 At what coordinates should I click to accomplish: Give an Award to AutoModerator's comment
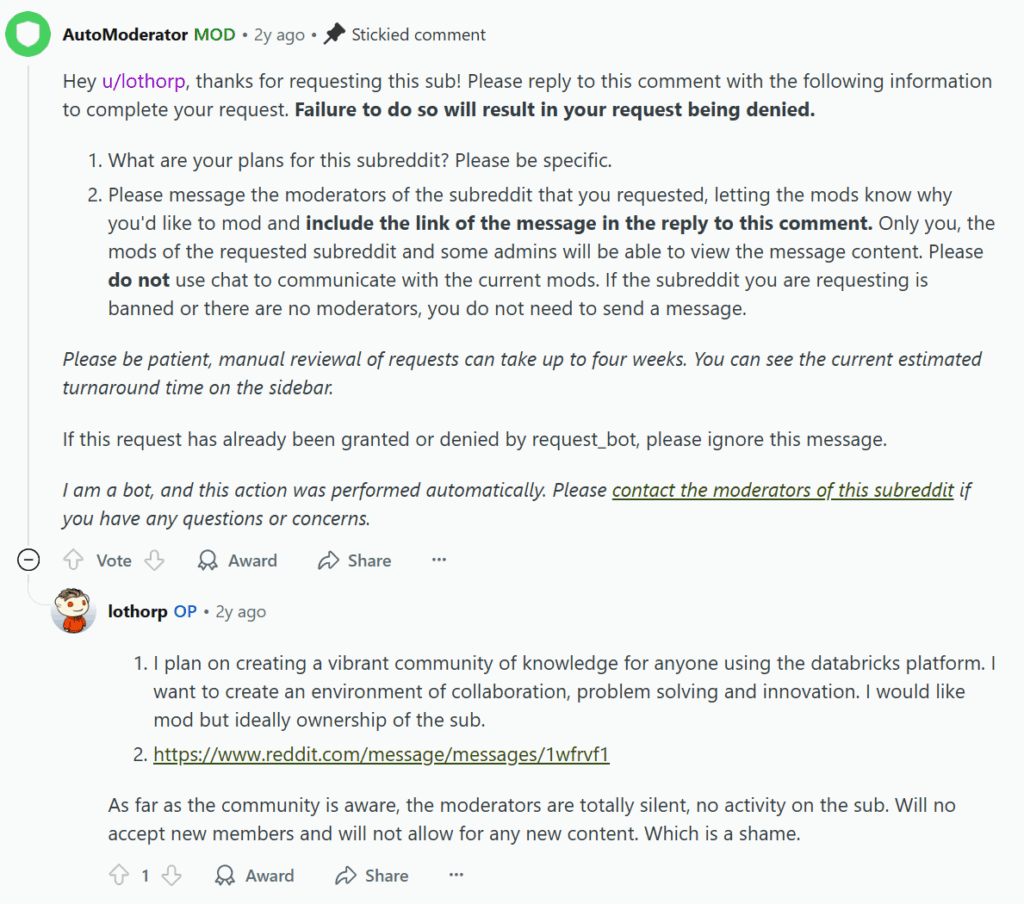237,560
